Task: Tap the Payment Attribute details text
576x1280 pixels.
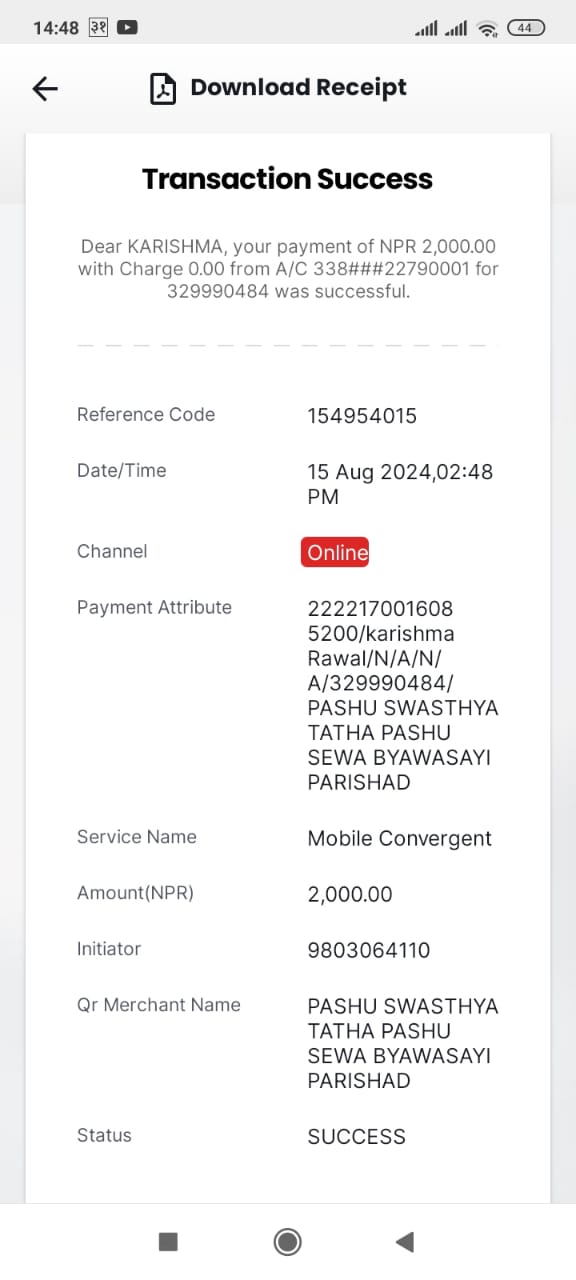Action: point(403,695)
